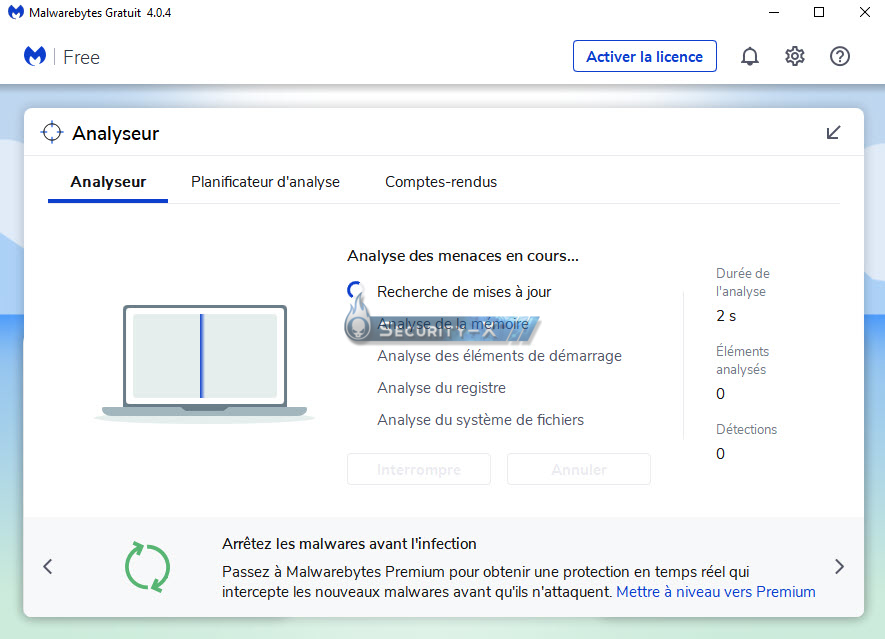The height and width of the screenshot is (639, 885).
Task: Click the scan duration value 2 s
Action: 726,316
